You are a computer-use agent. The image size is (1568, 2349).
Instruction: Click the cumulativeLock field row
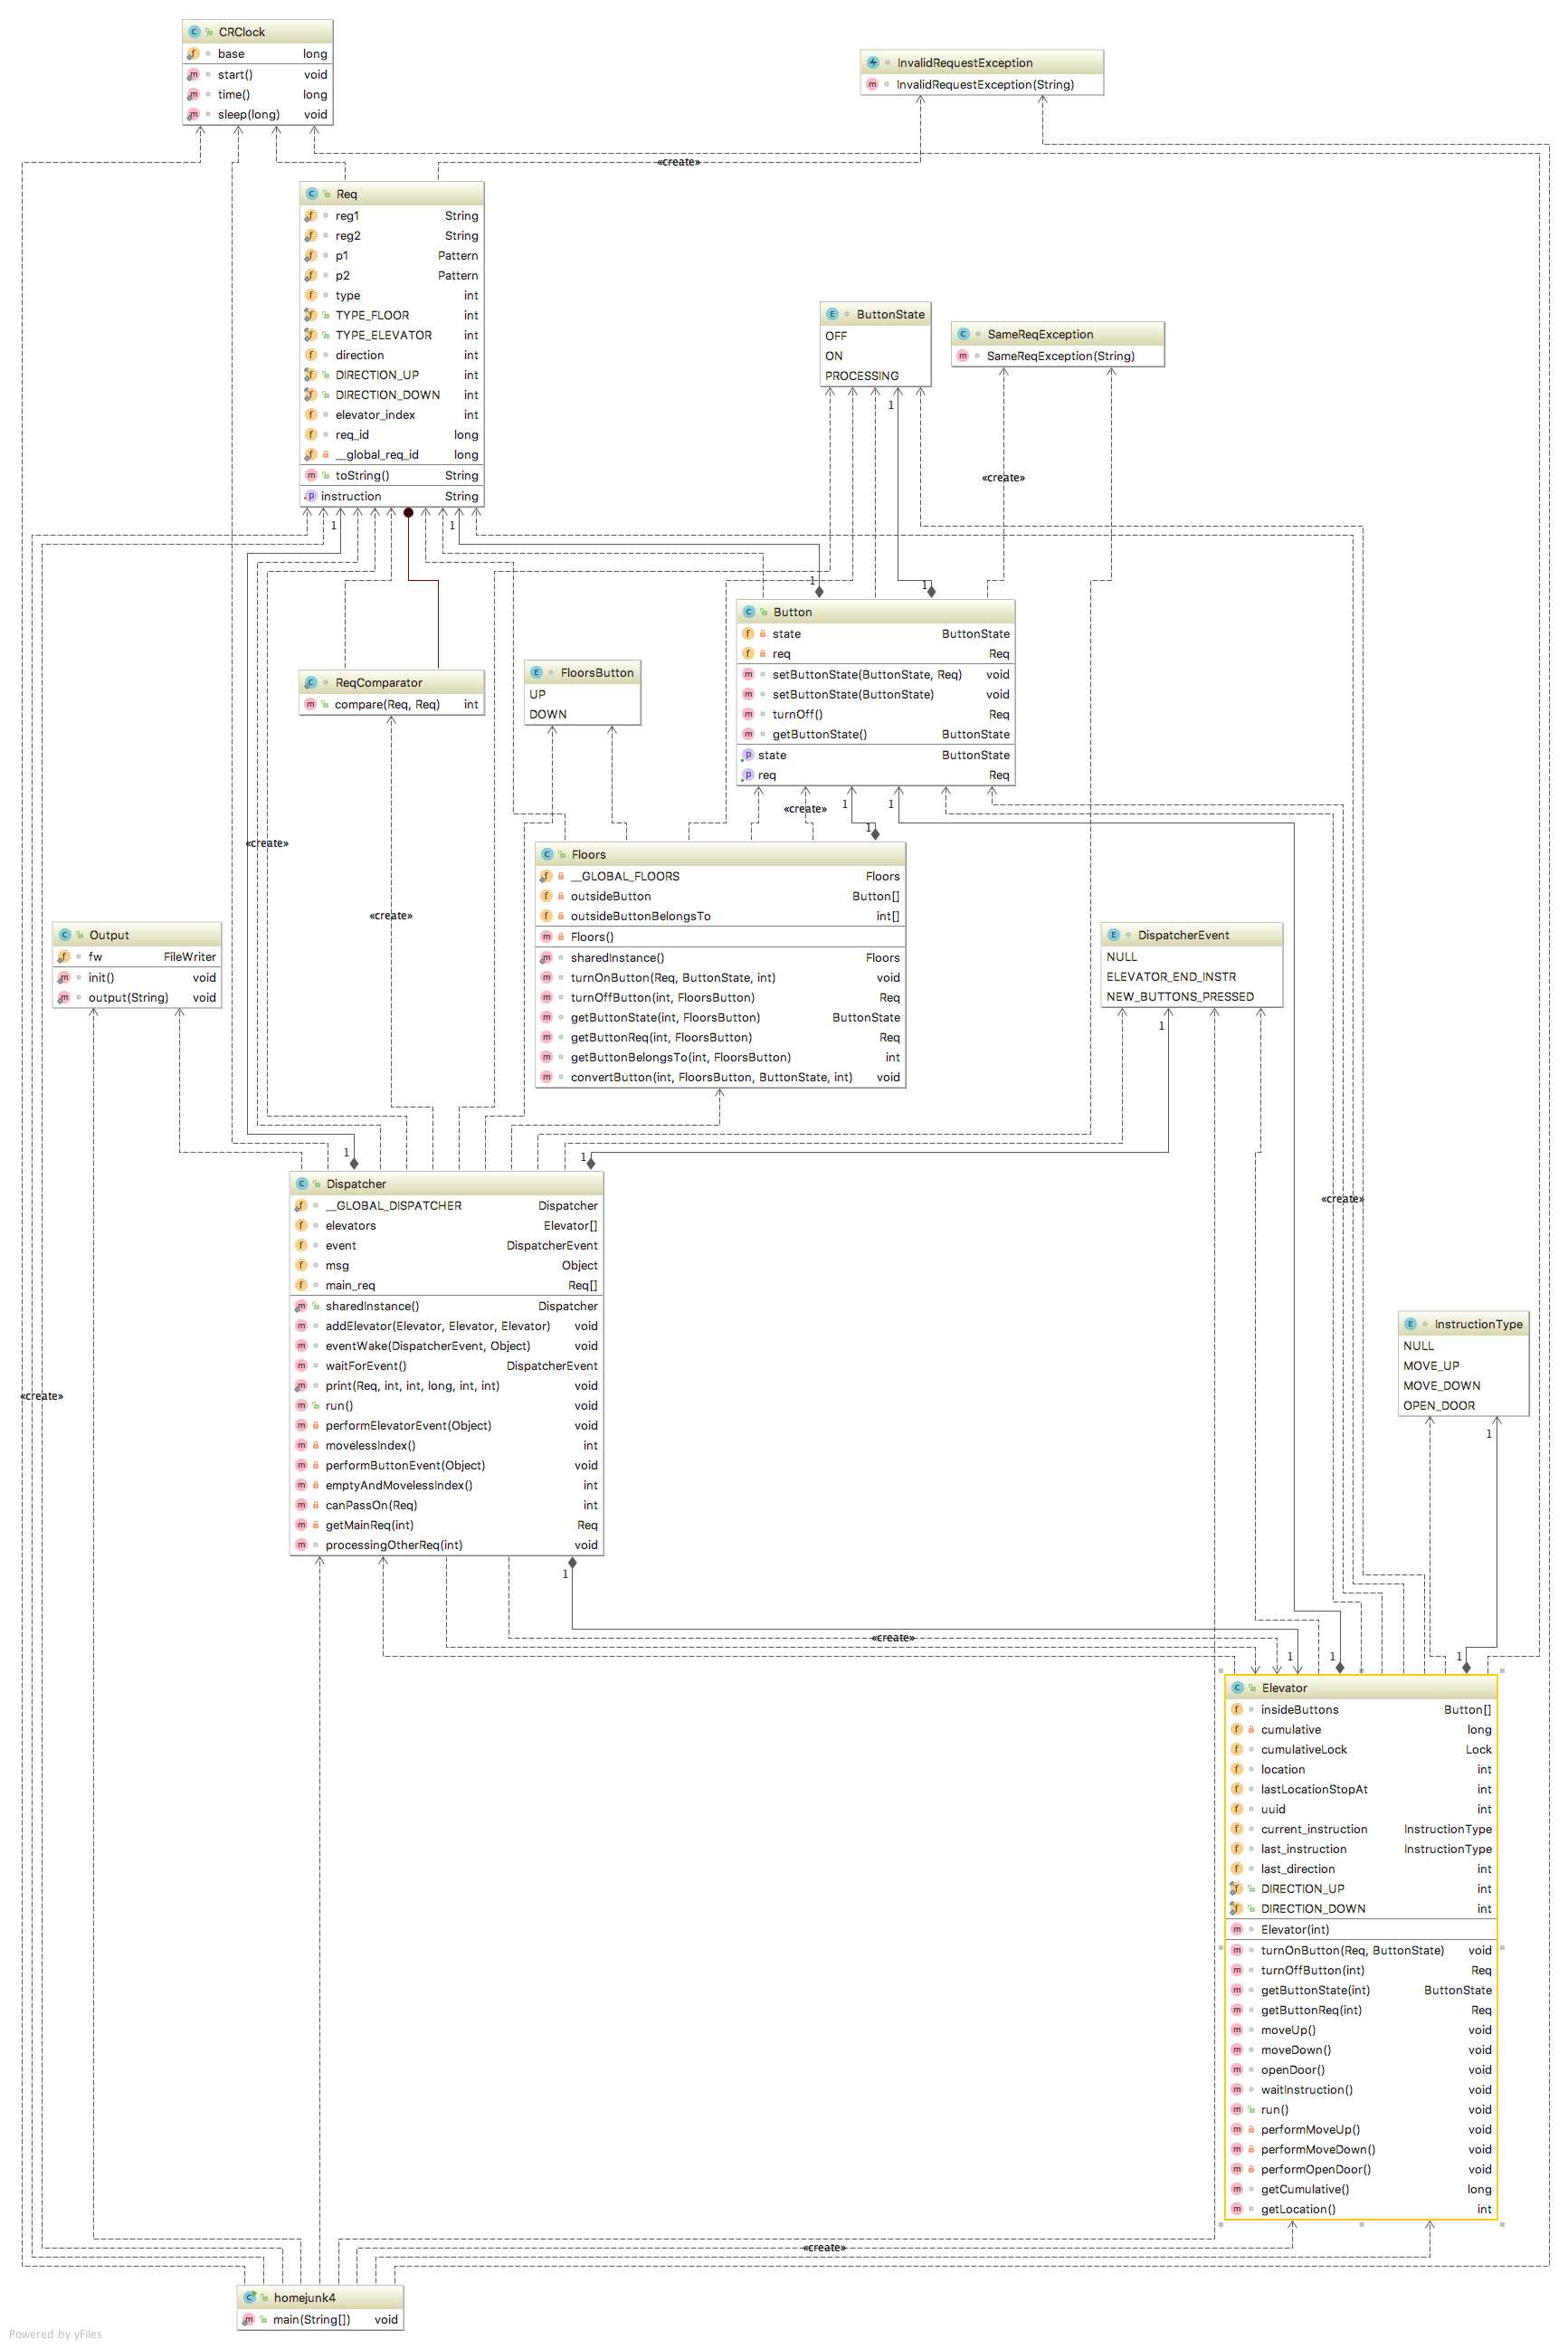pyautogui.click(x=1361, y=1750)
